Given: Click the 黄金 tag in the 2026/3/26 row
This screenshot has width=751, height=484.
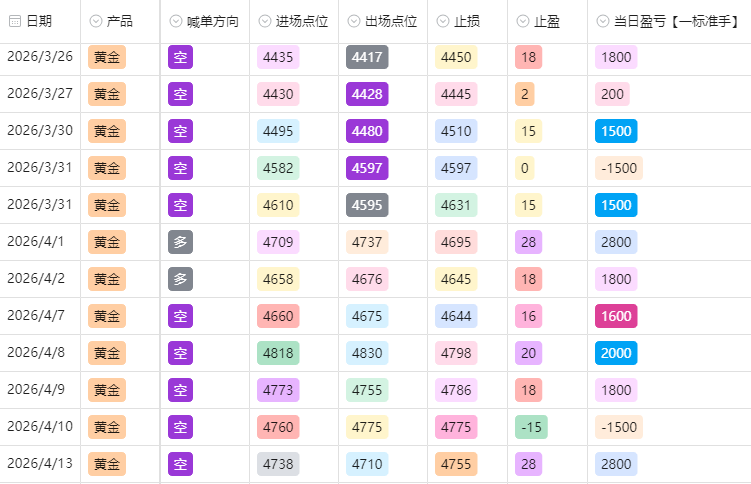Looking at the screenshot, I should click(x=107, y=57).
